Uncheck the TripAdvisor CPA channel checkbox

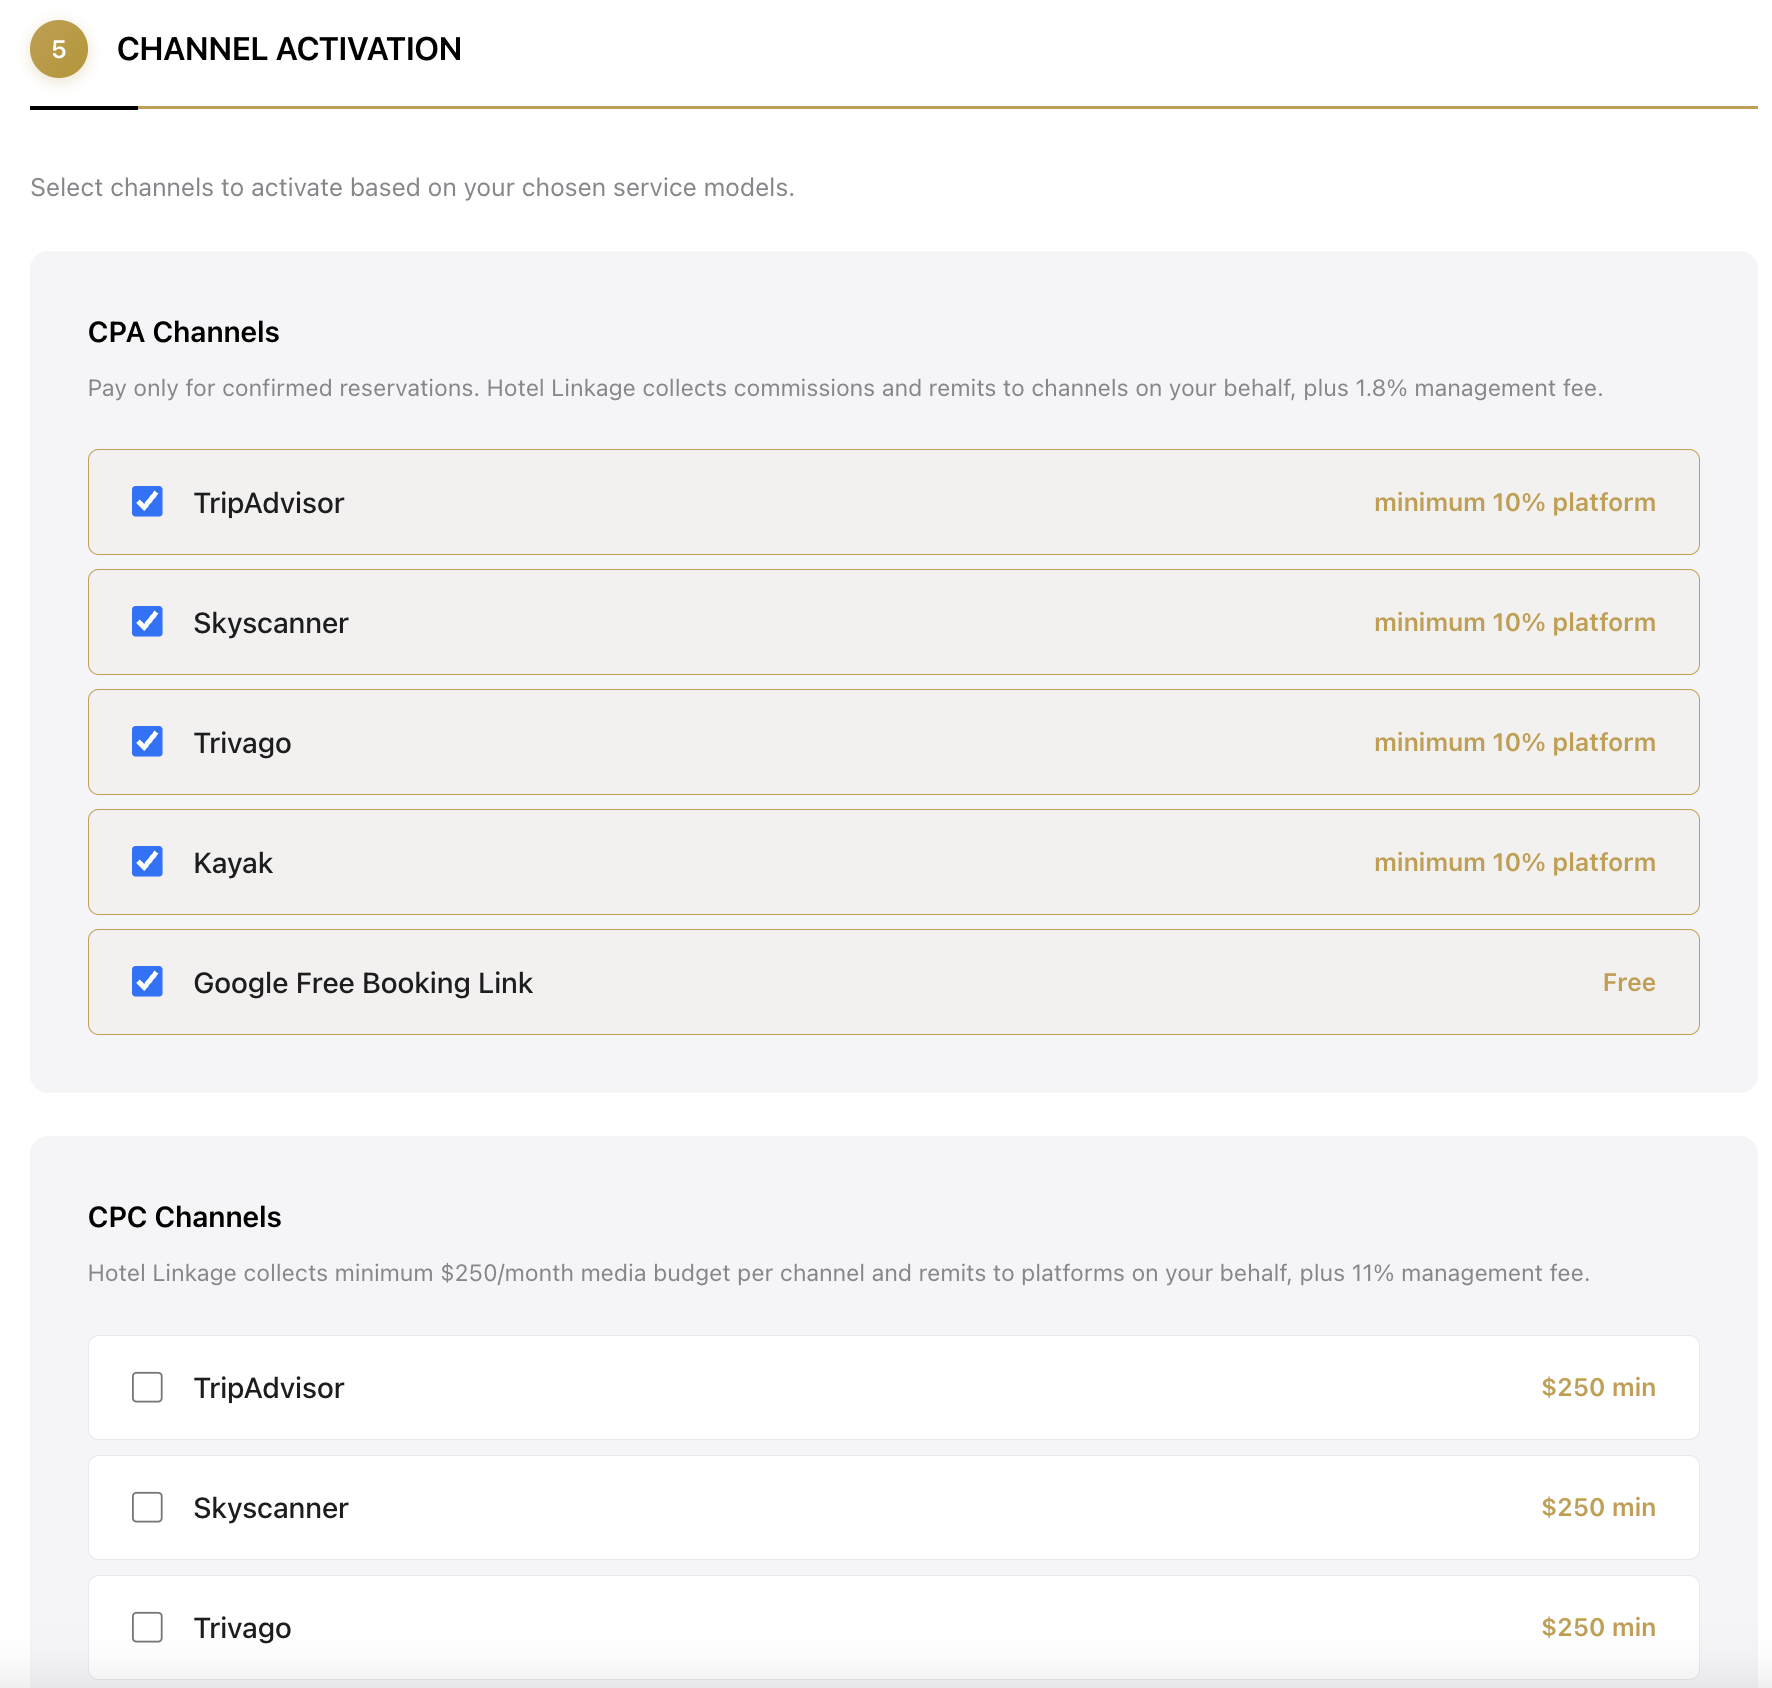point(147,501)
